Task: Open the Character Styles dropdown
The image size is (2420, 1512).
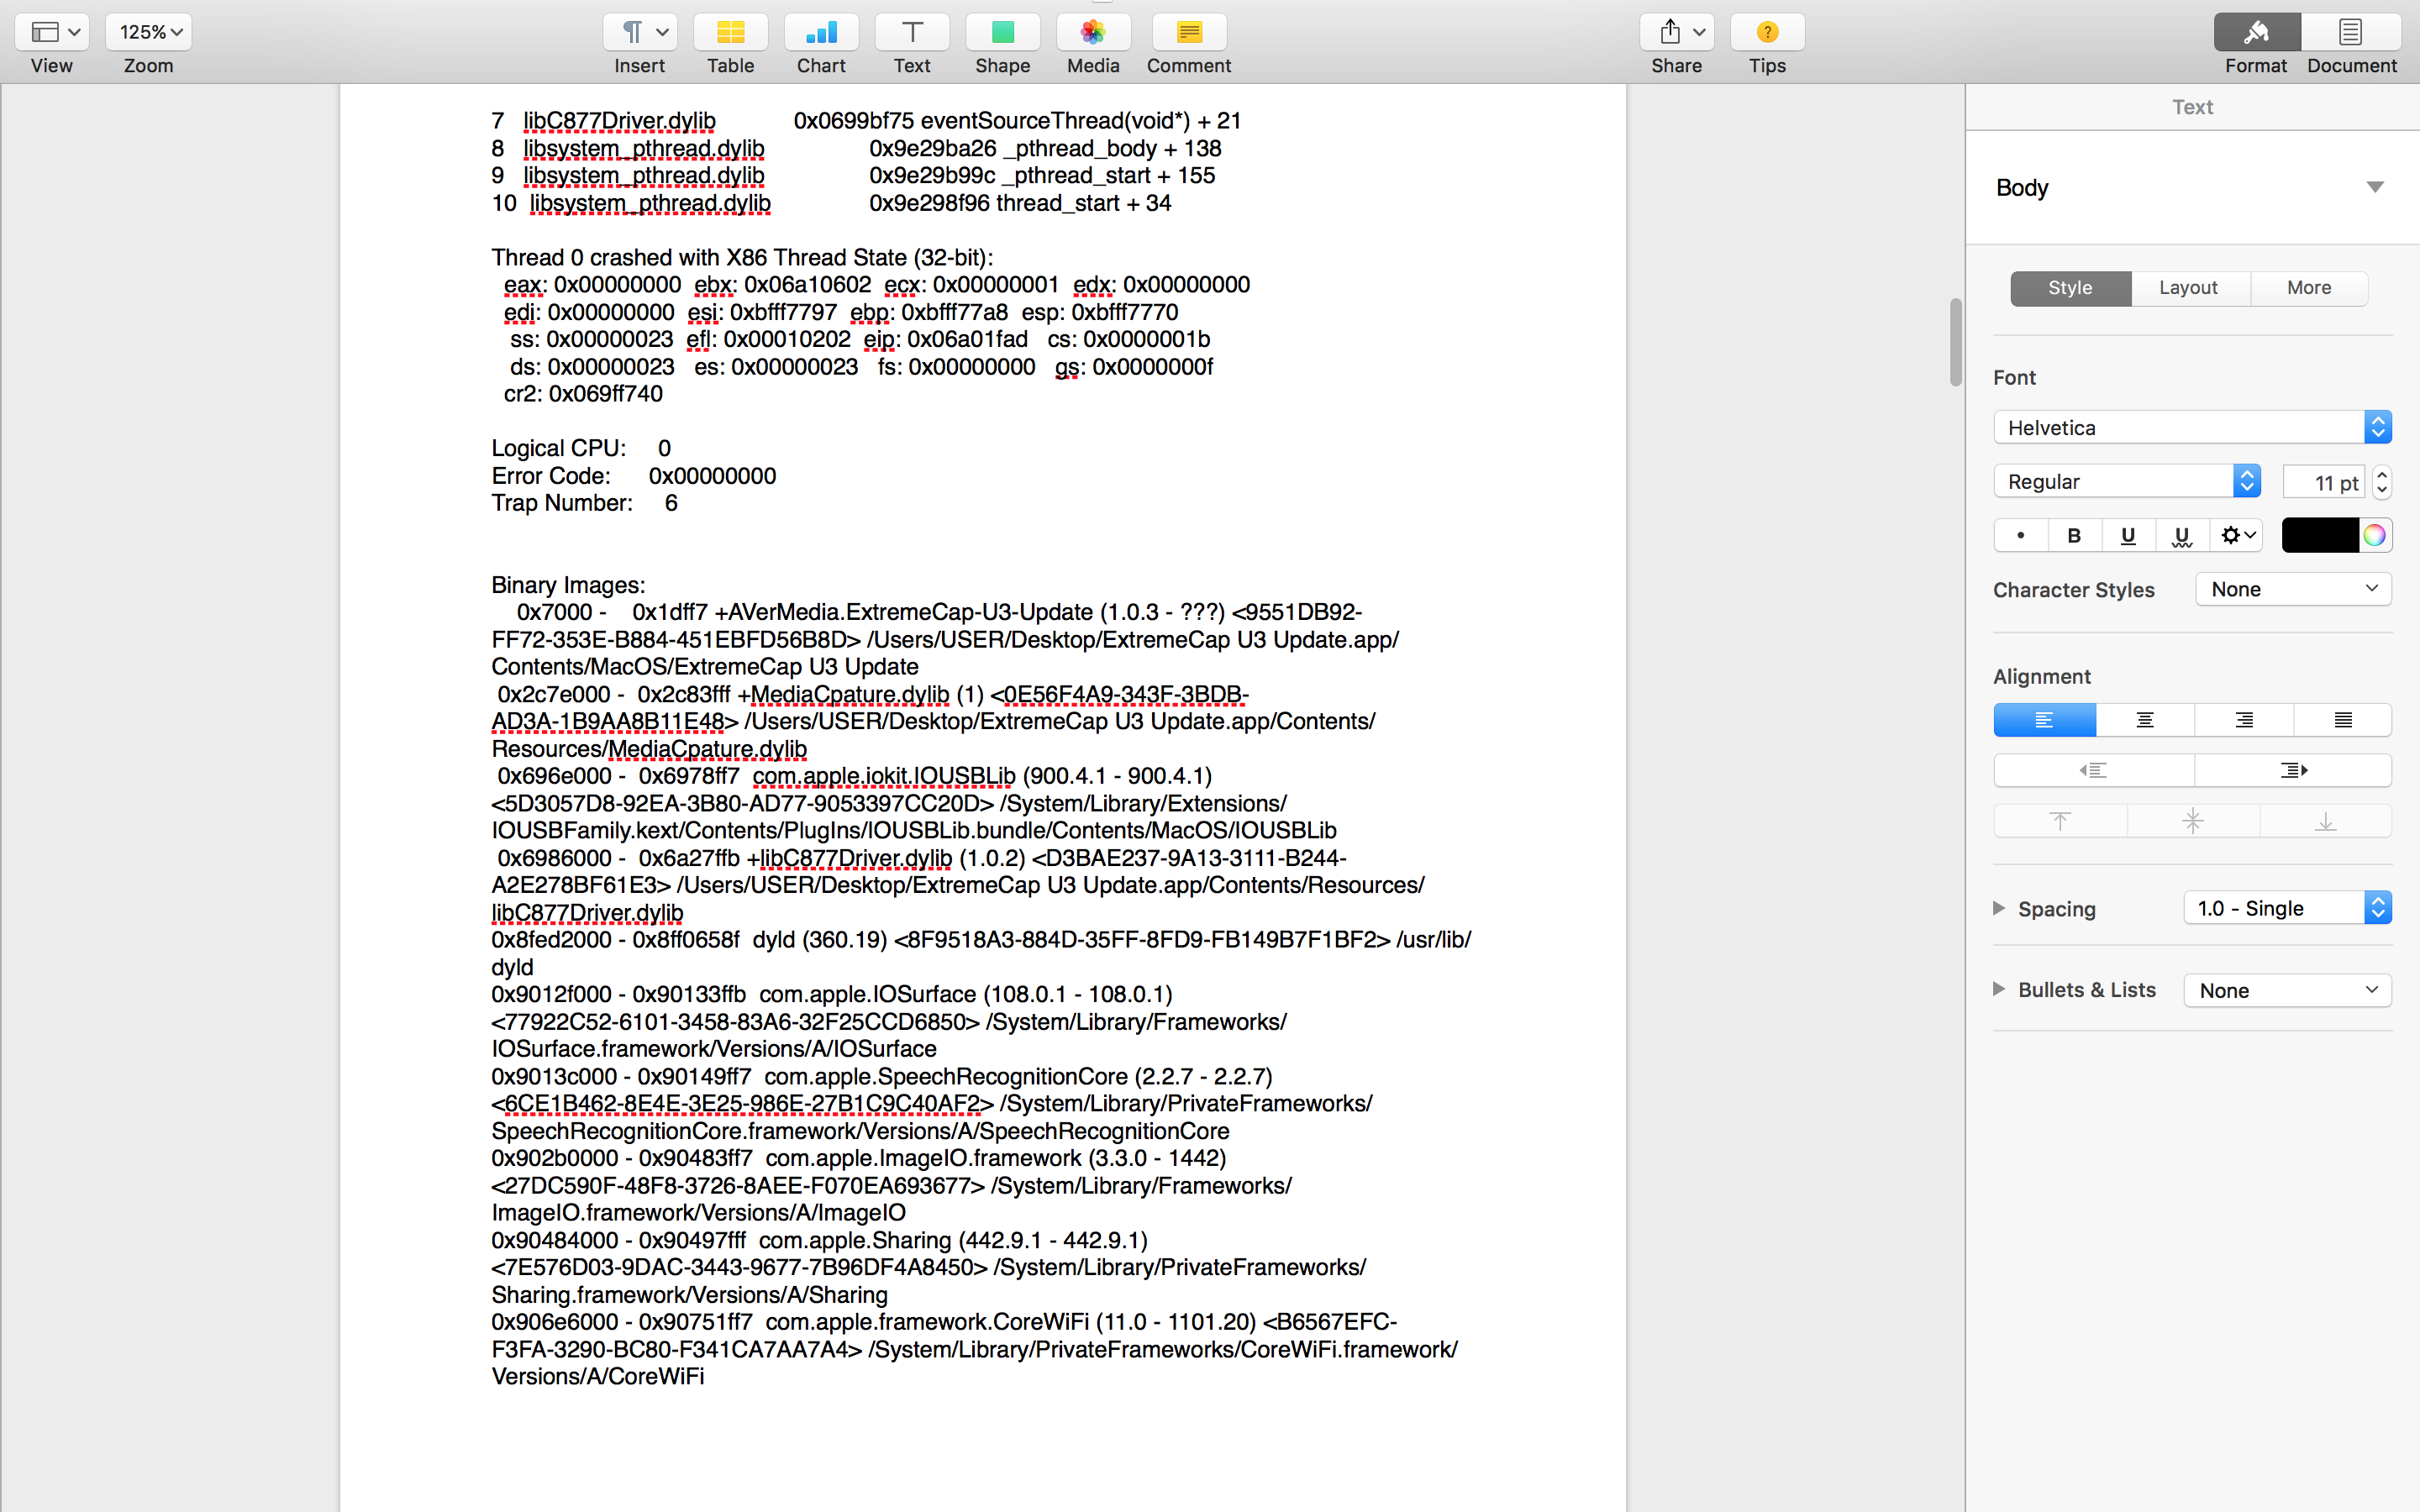Action: click(2292, 589)
